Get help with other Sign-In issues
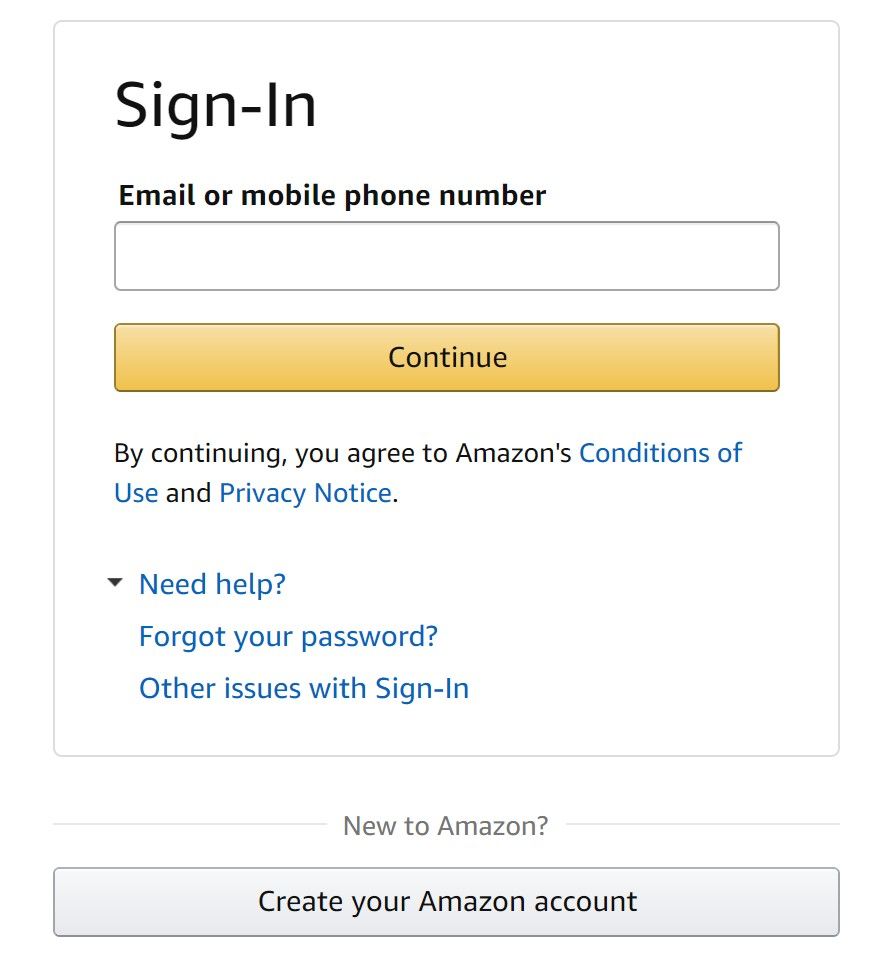This screenshot has height=960, width=888. click(303, 688)
